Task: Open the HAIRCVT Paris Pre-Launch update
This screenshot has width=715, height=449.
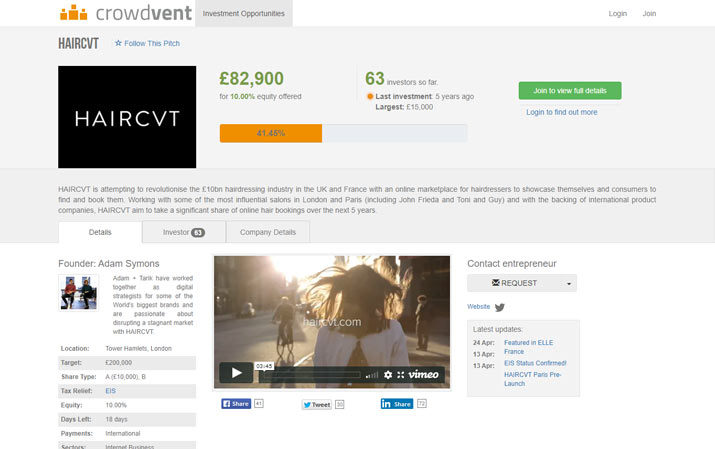Action: pyautogui.click(x=532, y=379)
